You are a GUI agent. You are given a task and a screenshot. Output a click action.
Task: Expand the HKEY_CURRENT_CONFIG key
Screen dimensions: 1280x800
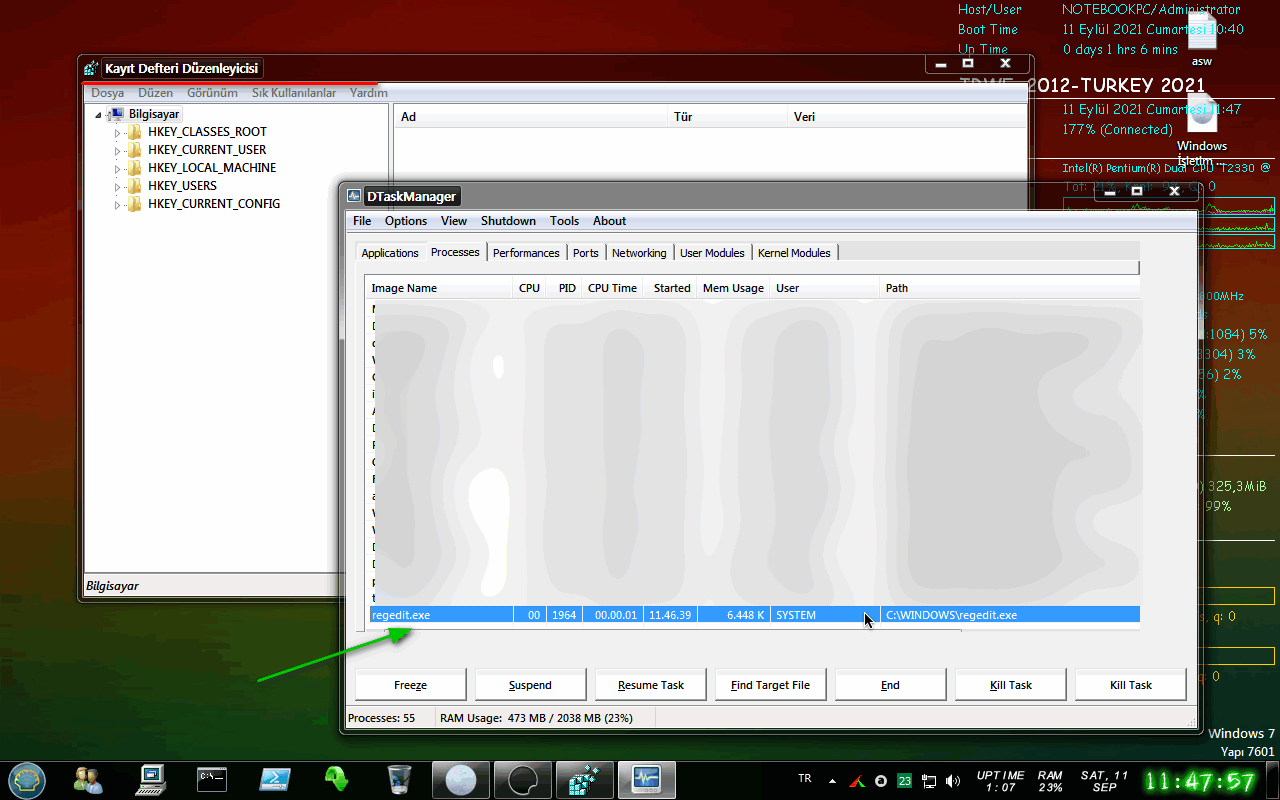[117, 204]
